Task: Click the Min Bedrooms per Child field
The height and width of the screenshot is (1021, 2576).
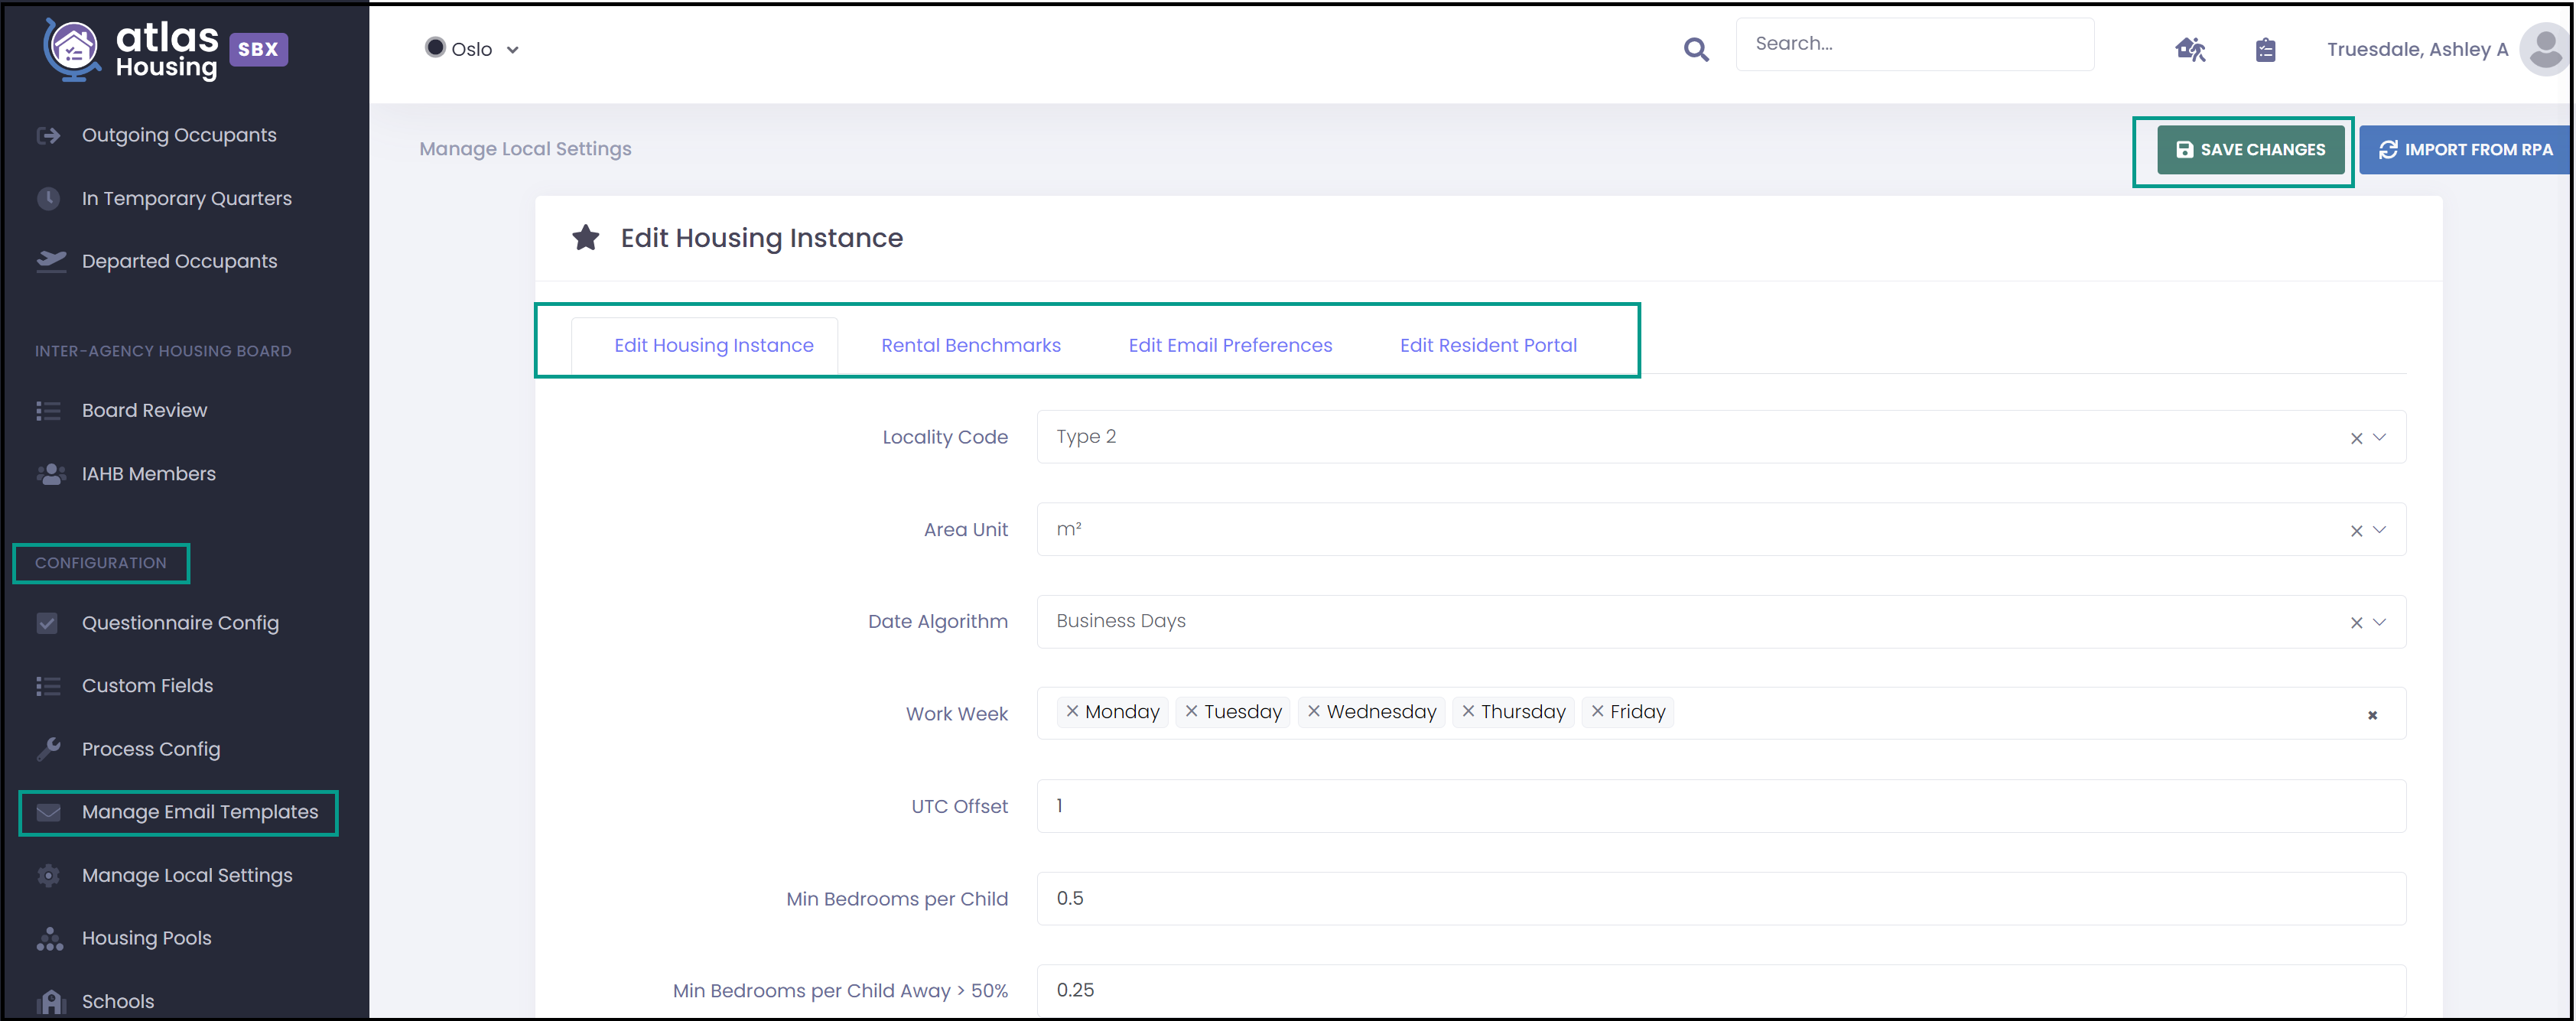Action: coord(1721,899)
